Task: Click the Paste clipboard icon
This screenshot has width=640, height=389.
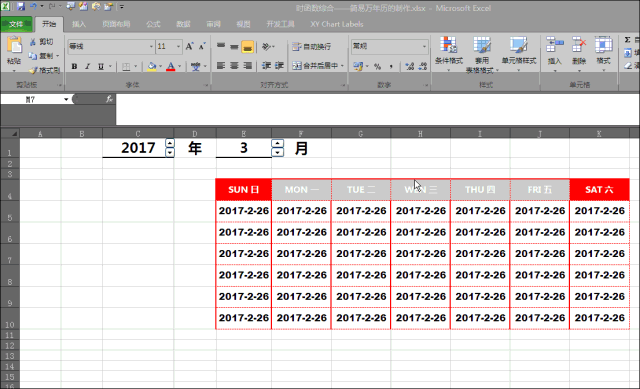Action: point(14,46)
